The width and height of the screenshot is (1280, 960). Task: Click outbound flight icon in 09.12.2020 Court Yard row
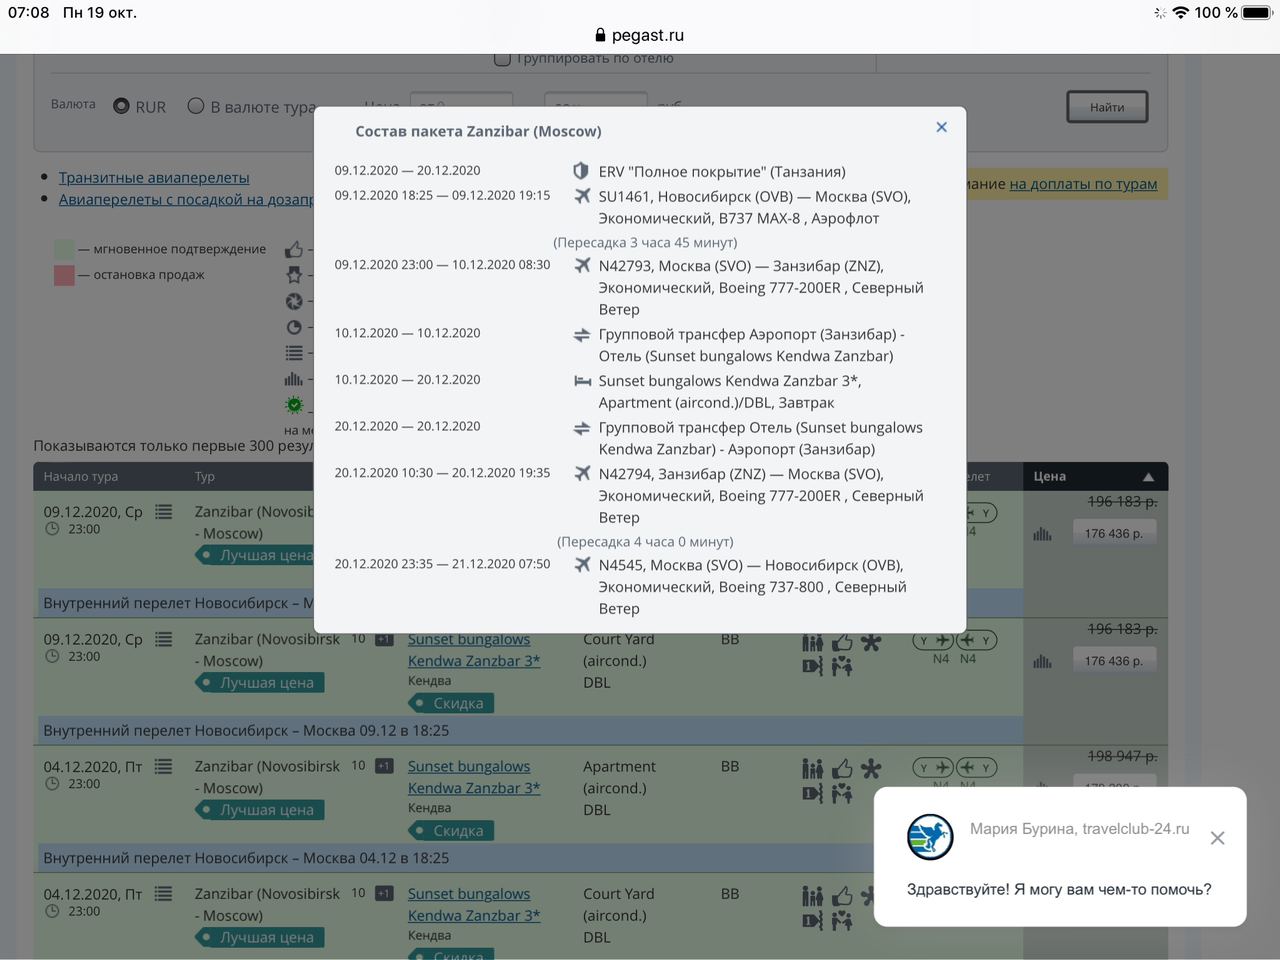934,640
